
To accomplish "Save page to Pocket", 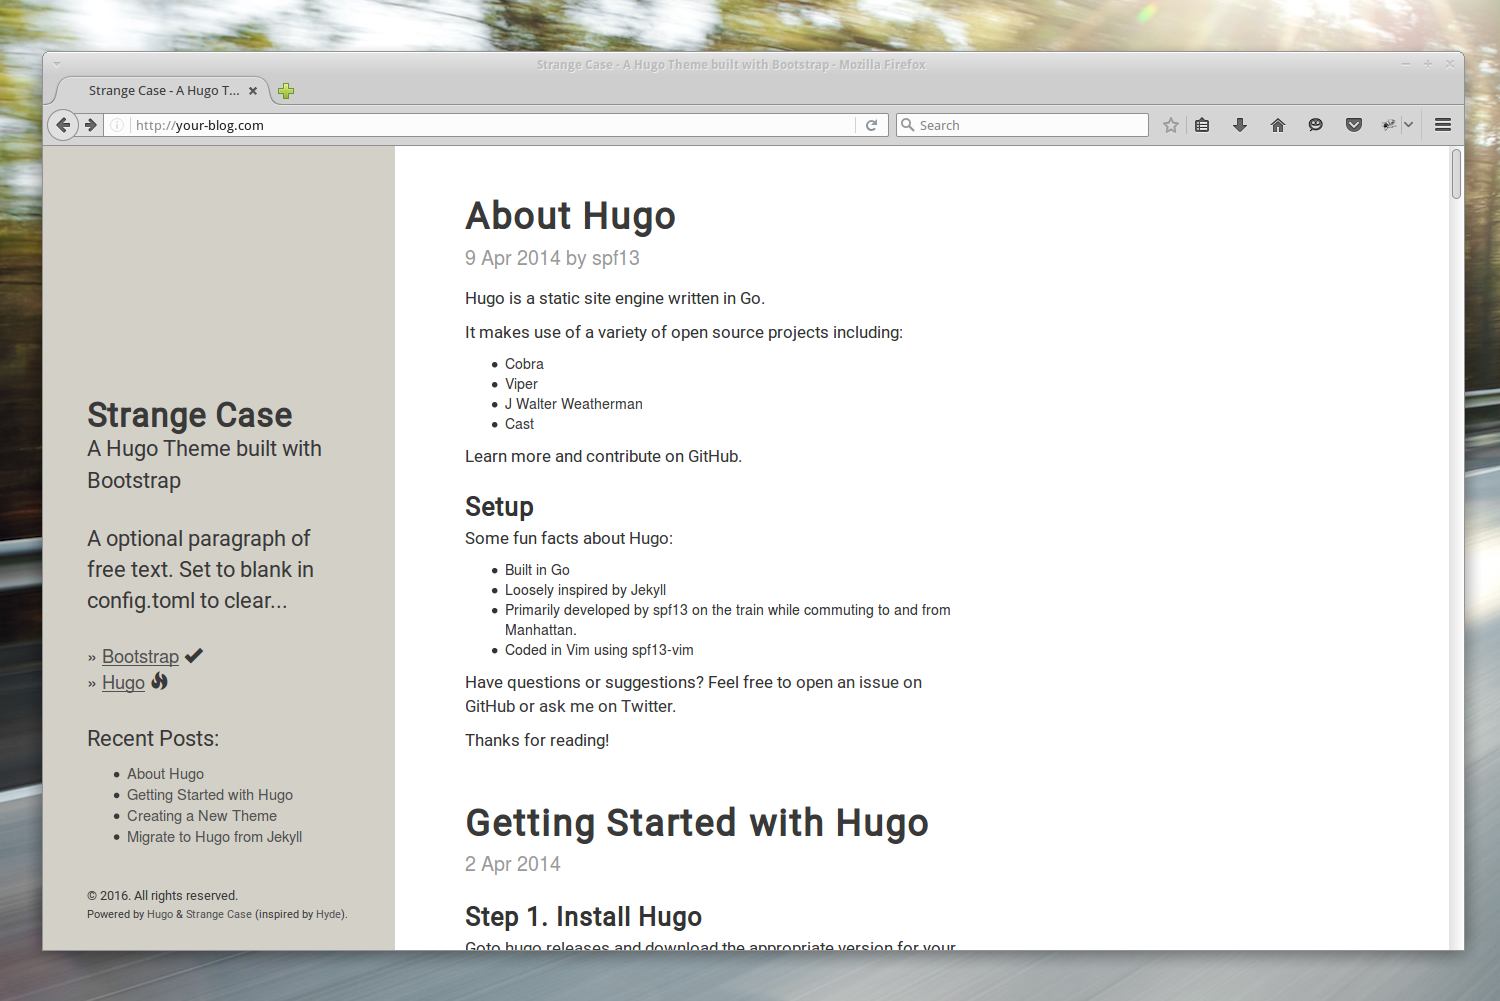I will (x=1354, y=125).
